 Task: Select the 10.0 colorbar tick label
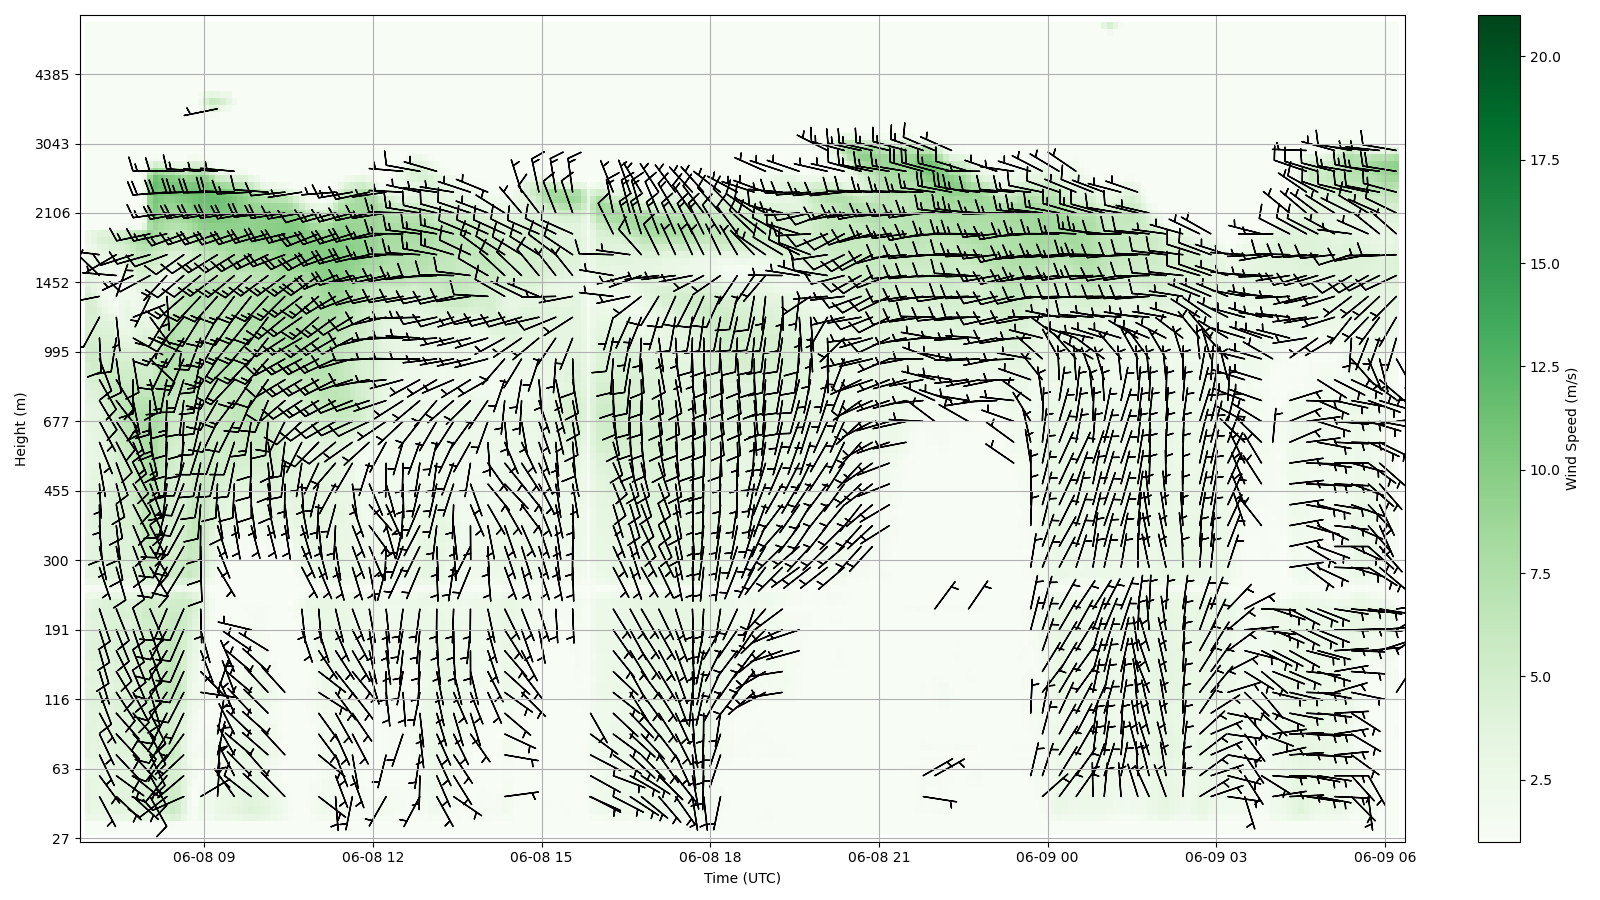[1544, 470]
